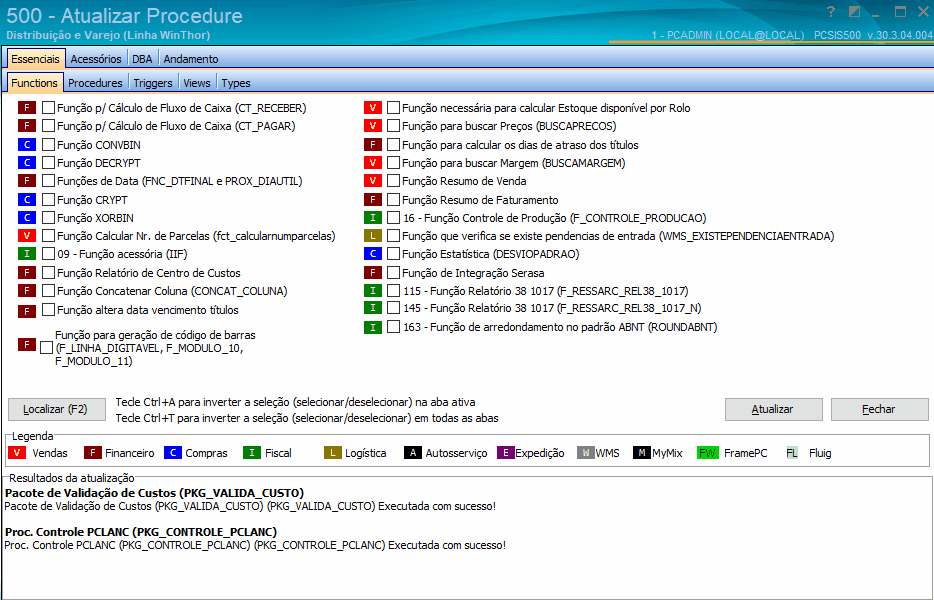Viewport: 934px width, 600px height.
Task: Open the Acessórios tab
Action: 96,58
